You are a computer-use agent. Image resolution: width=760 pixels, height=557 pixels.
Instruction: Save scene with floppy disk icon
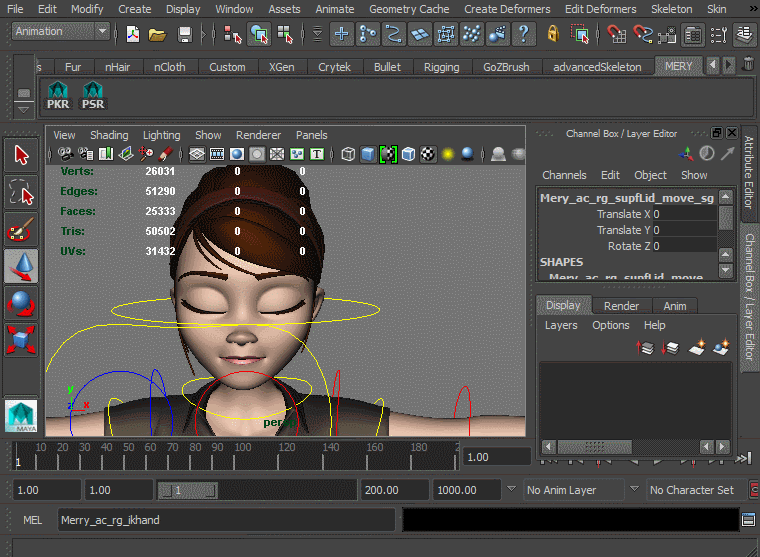pyautogui.click(x=185, y=35)
